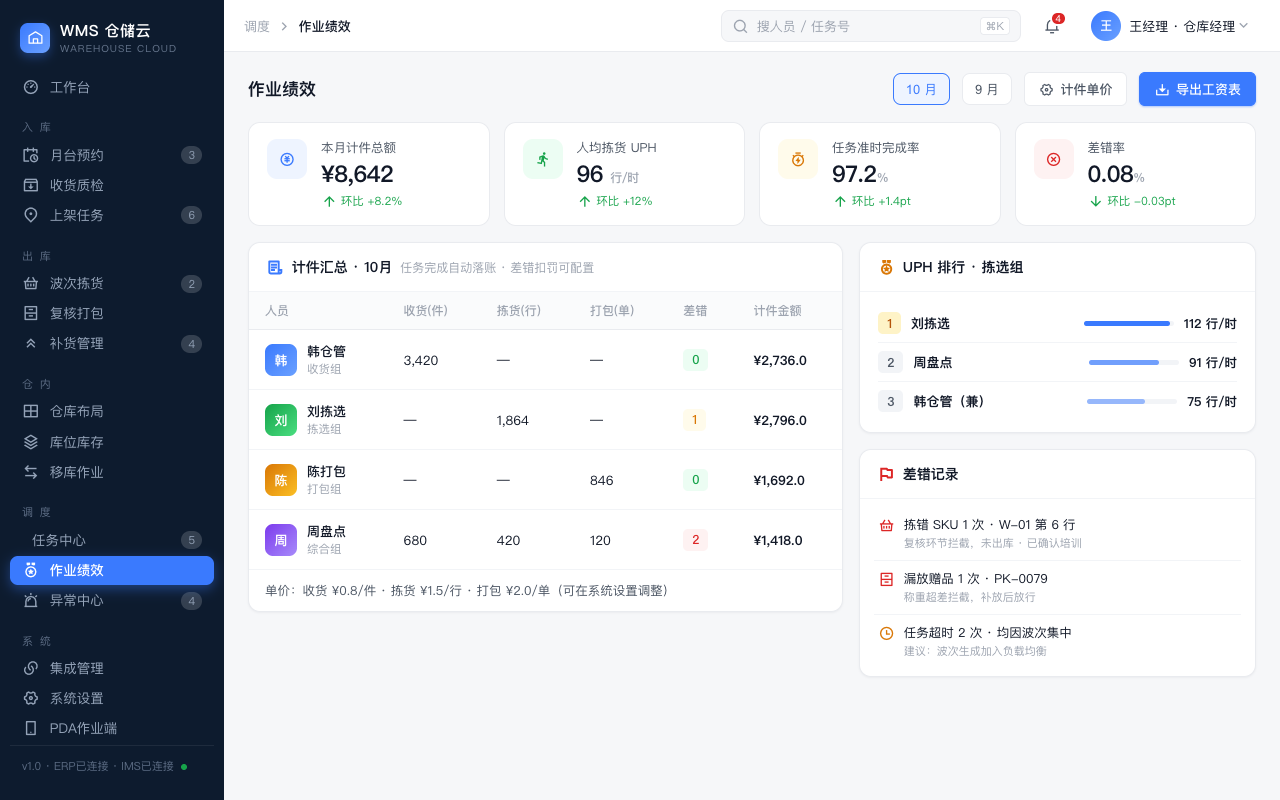Click the UPH 排行 medal icon

[x=886, y=267]
